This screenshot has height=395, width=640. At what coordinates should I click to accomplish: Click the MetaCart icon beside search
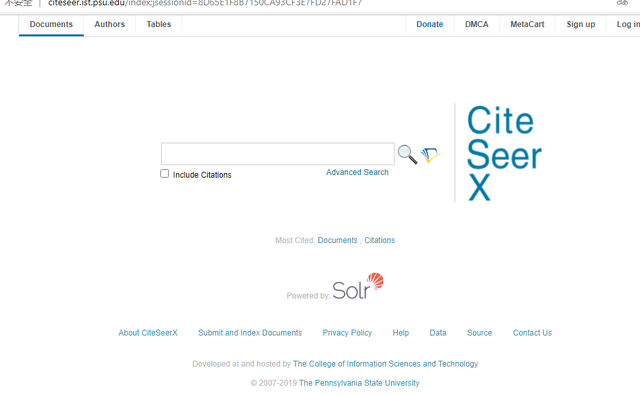tap(431, 155)
